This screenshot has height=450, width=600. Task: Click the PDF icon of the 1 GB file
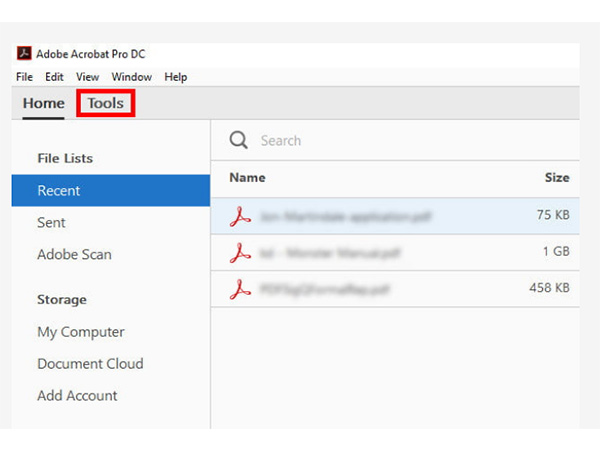pos(240,252)
